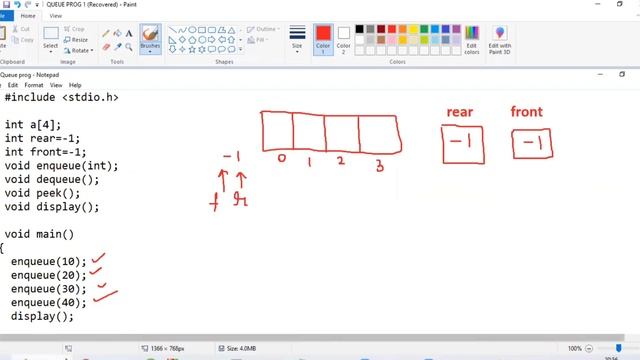Choose the Cloud callout shape
The image size is (640, 360).
click(231, 49)
